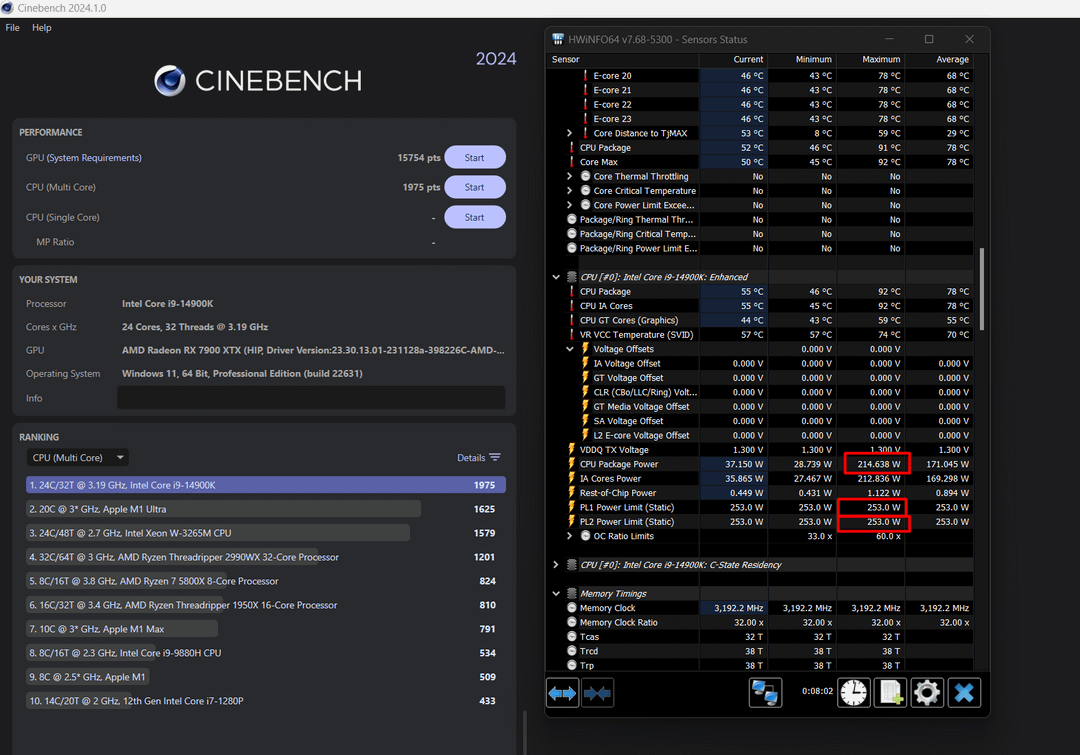This screenshot has height=755, width=1080.
Task: Start logging with the HWiNFO log file icon
Action: tap(890, 692)
